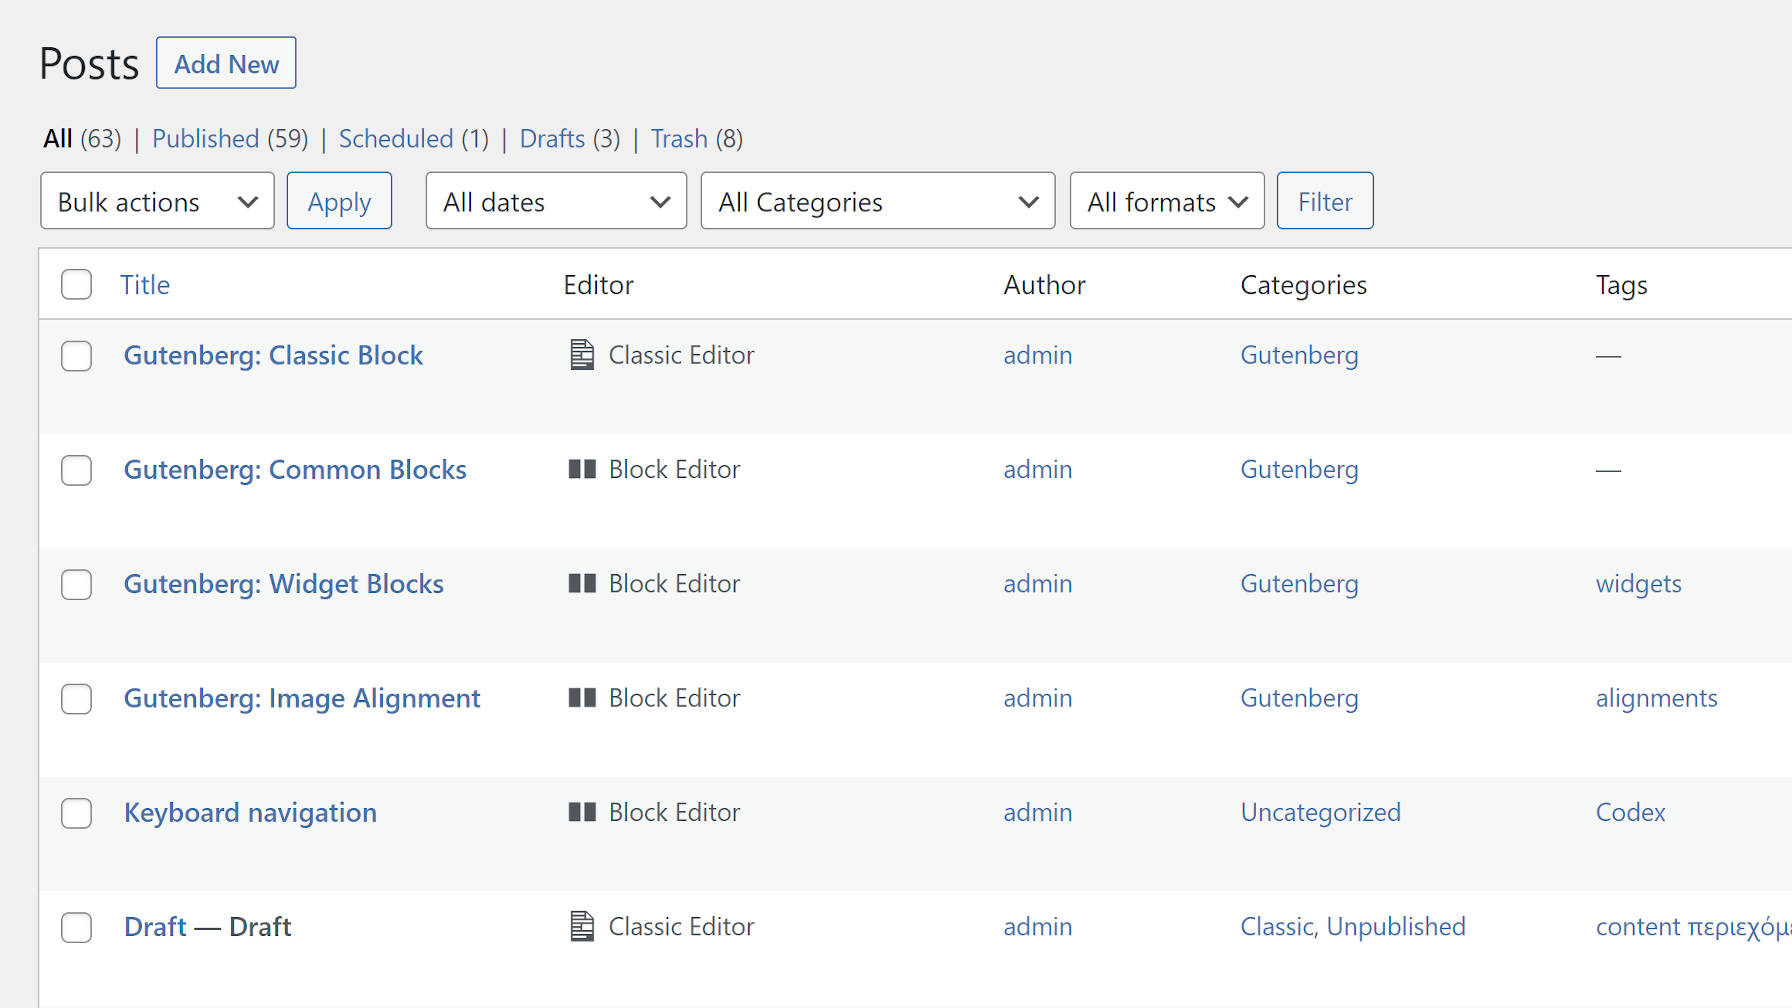Click the Block Editor icon for "Gutenberg: Common Blocks"

click(x=582, y=469)
